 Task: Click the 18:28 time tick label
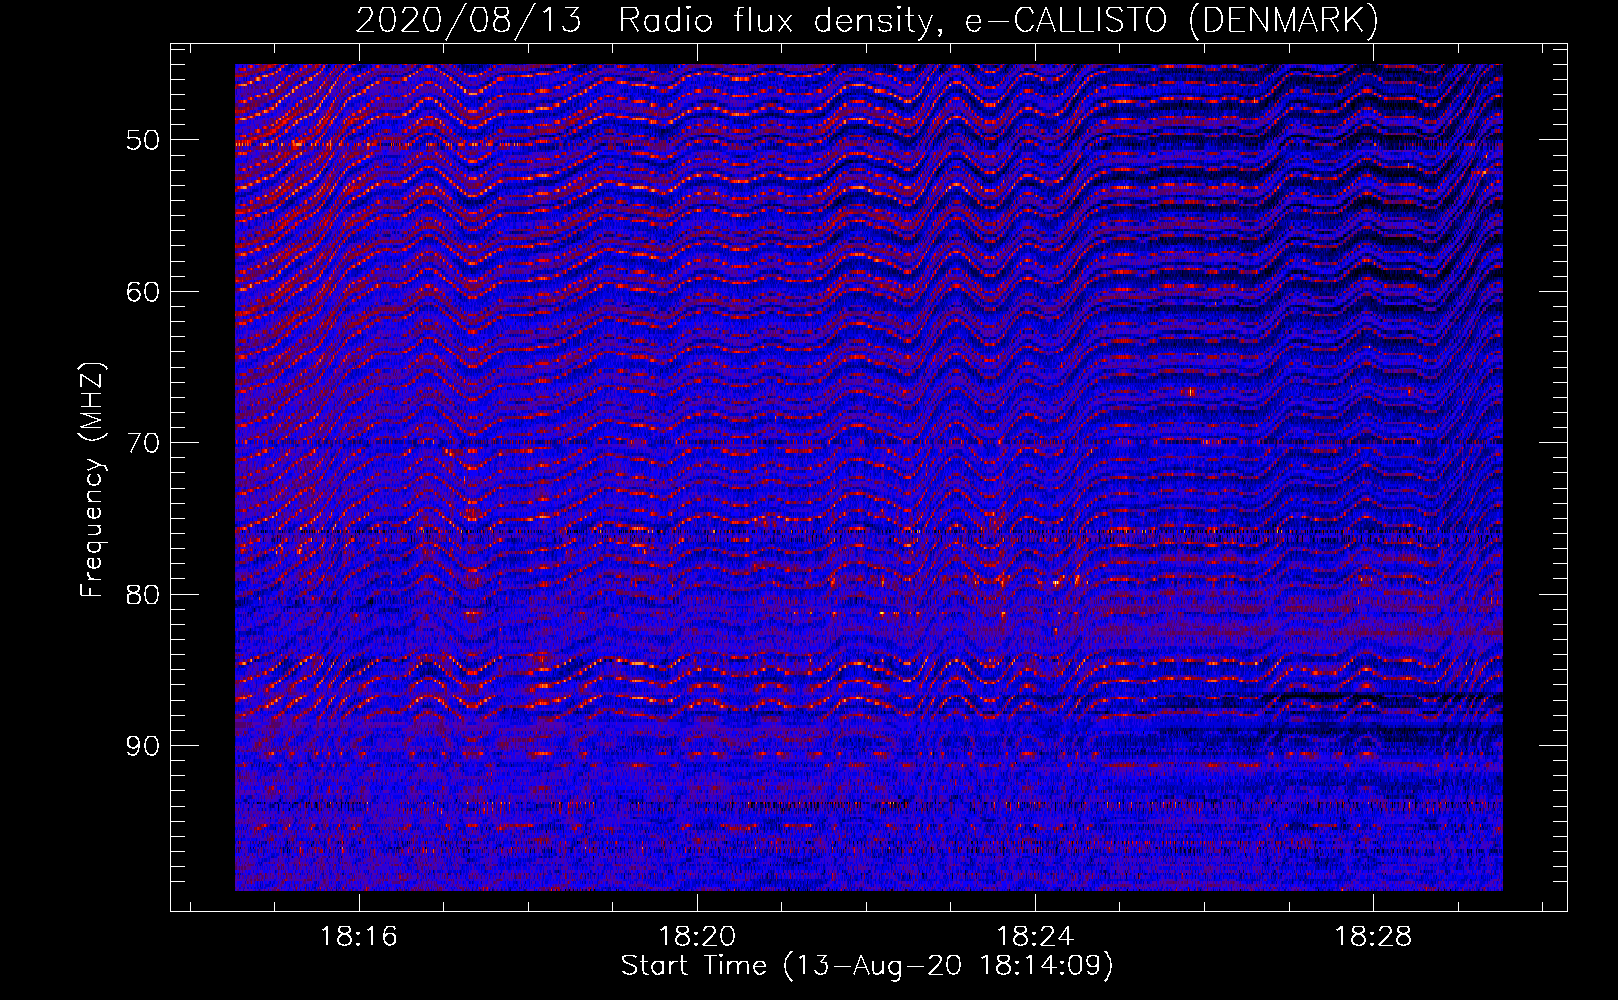[1373, 937]
